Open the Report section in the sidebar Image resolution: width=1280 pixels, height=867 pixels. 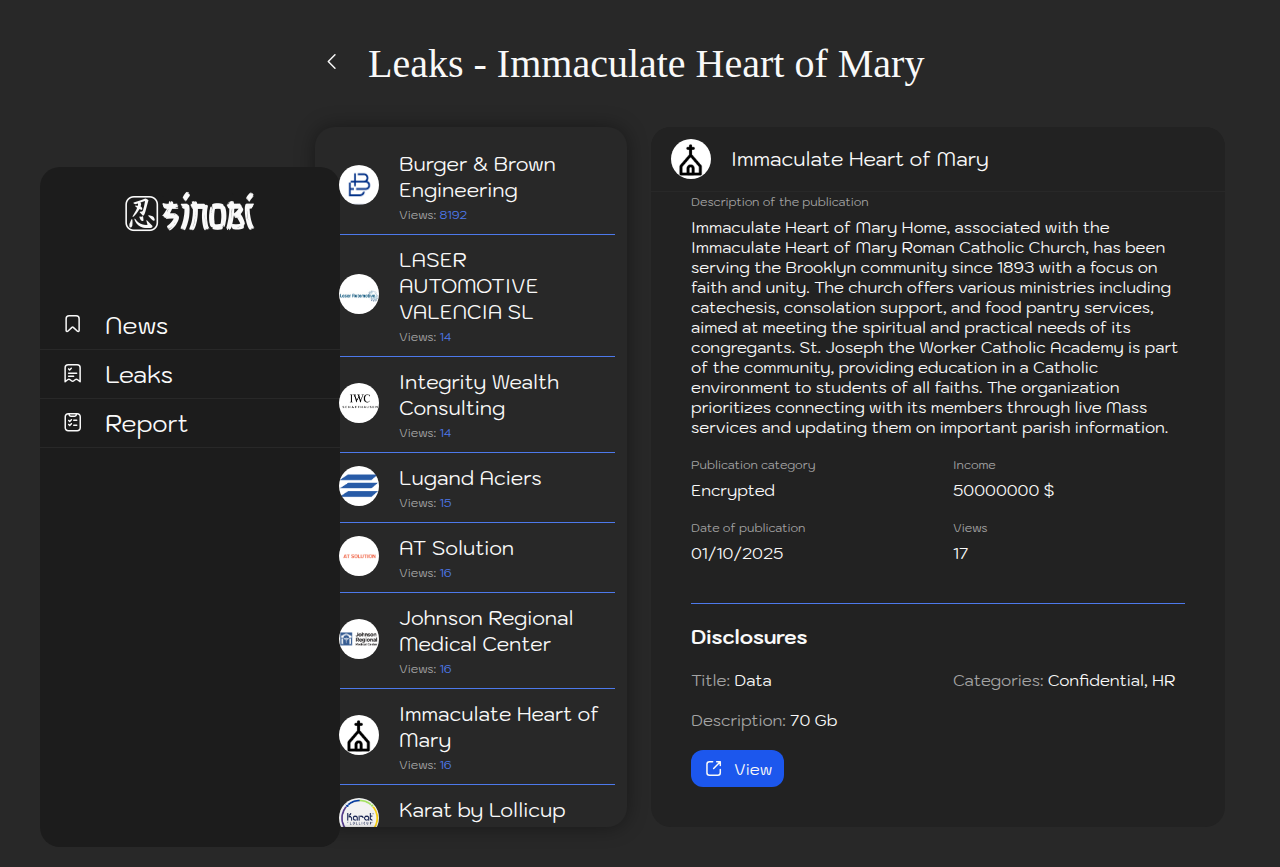146,424
